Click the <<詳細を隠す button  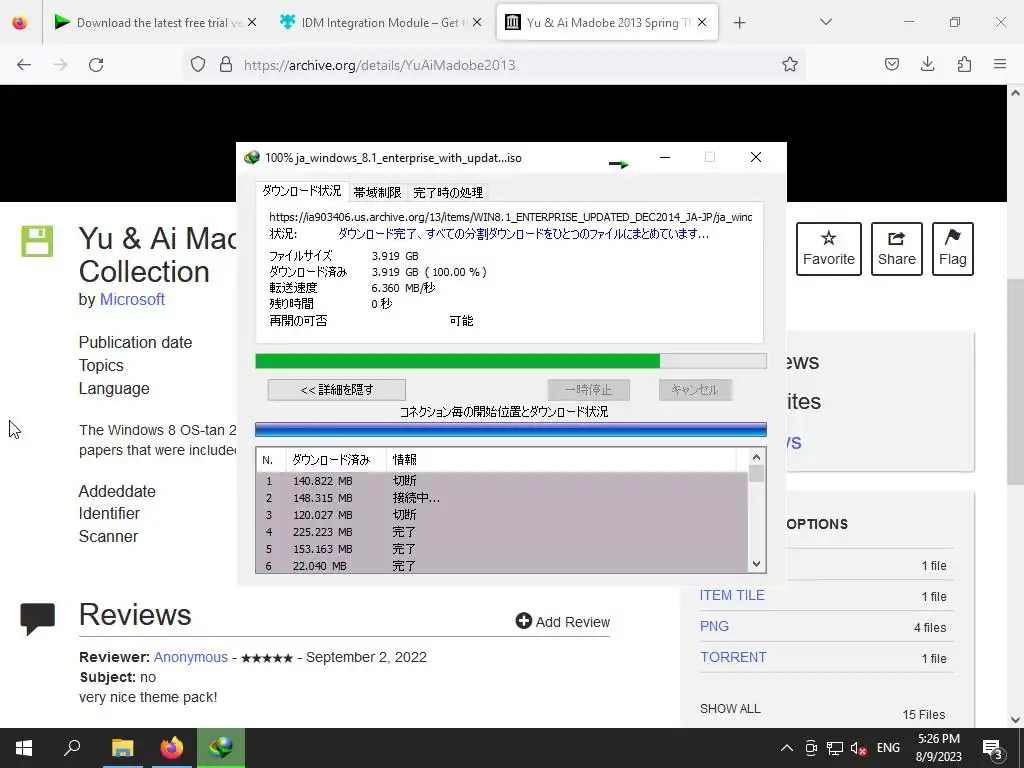click(336, 390)
